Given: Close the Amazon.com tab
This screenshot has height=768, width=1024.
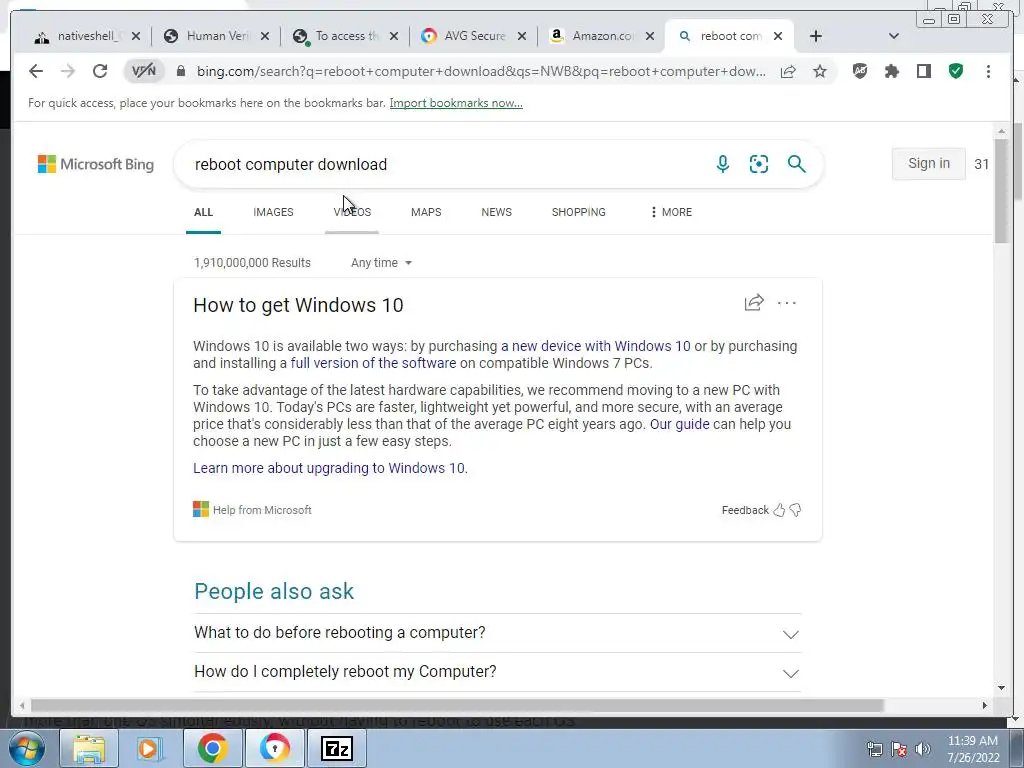Looking at the screenshot, I should [x=650, y=36].
